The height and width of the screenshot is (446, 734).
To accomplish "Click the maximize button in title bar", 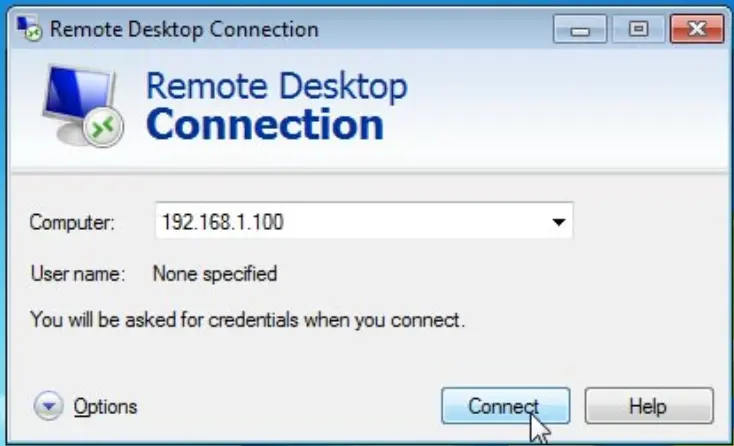I will (636, 28).
